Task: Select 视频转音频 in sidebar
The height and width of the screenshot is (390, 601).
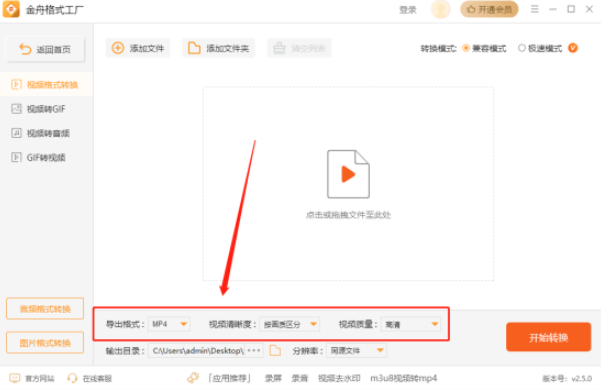Action: coord(46,133)
